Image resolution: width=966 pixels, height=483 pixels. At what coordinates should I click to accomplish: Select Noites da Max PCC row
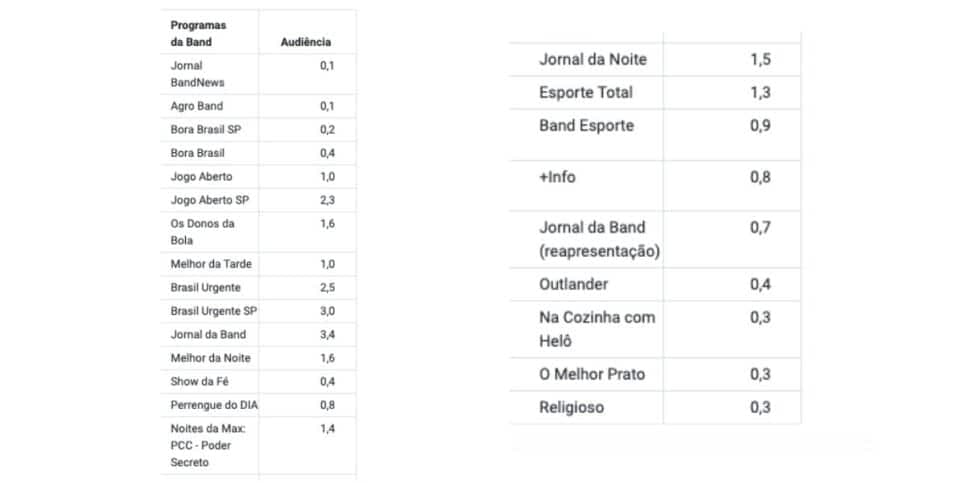258,445
